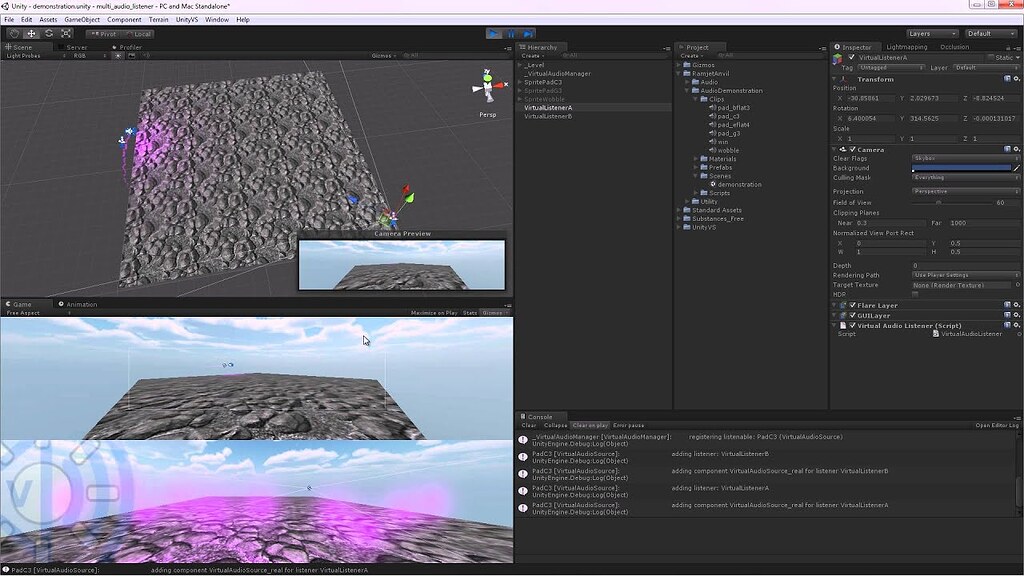This screenshot has height=576, width=1024.
Task: Select the Scale tool
Action: point(65,33)
